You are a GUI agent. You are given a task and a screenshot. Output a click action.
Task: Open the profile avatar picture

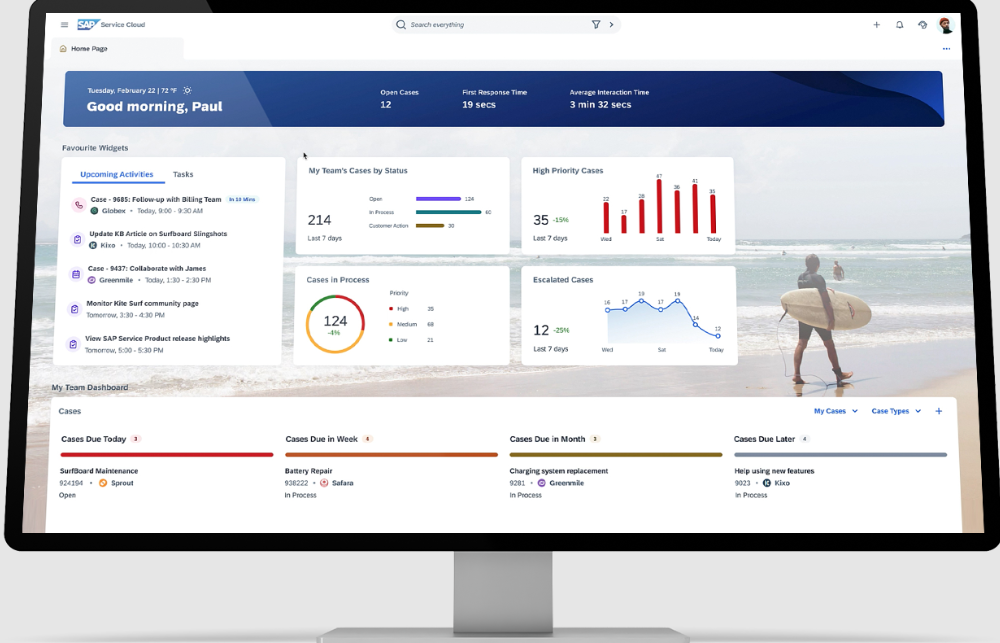[x=946, y=24]
